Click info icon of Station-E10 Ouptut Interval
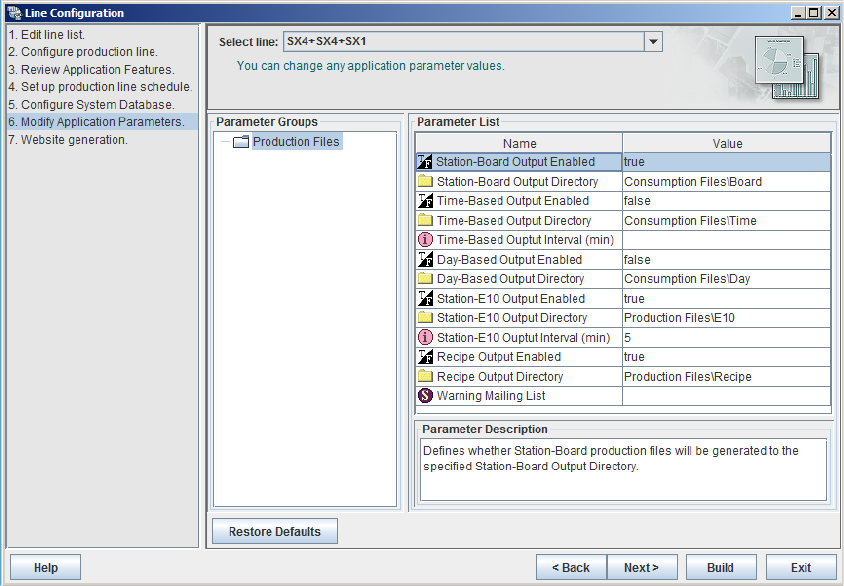The height and width of the screenshot is (586, 844). (x=425, y=337)
